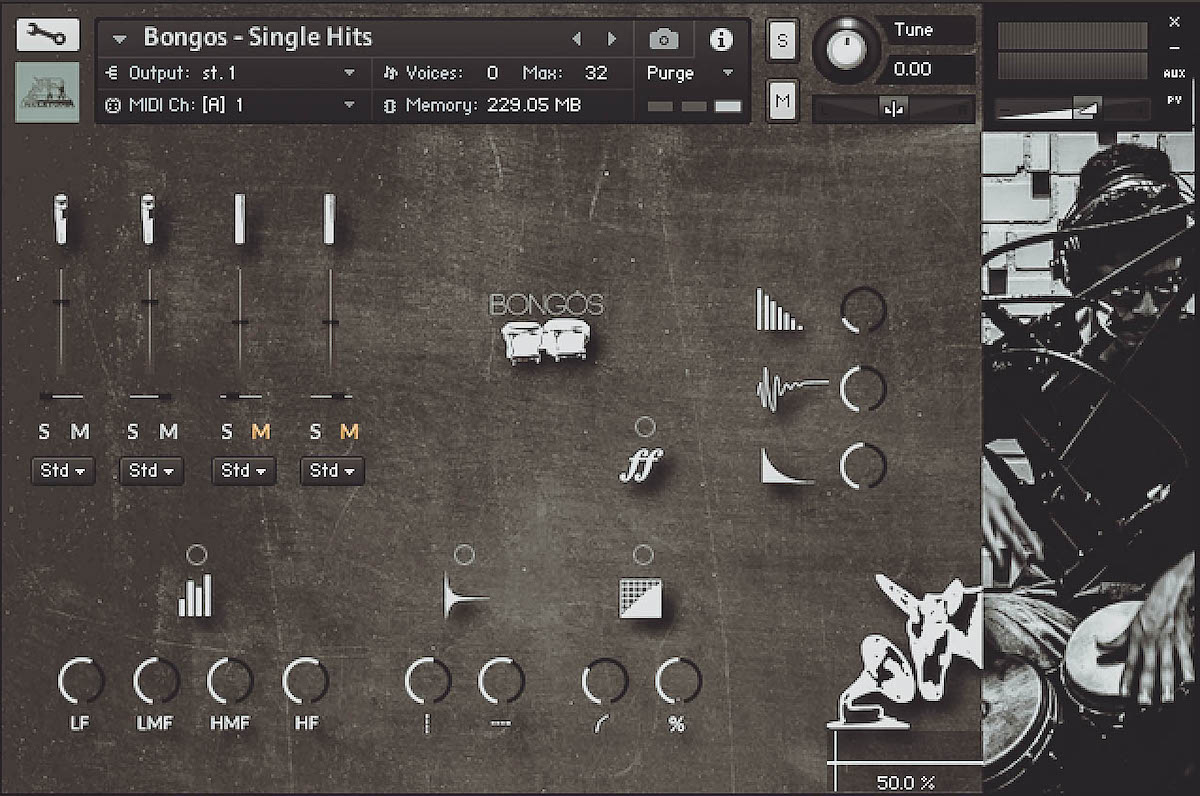Unmute the fourth mic channel

tap(349, 432)
